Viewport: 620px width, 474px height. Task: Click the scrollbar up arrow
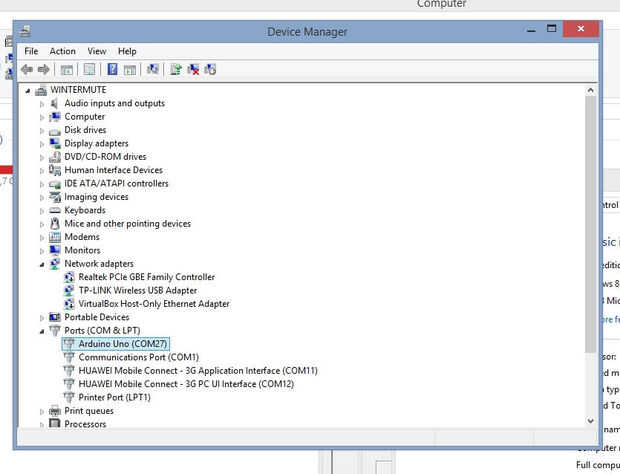click(590, 91)
